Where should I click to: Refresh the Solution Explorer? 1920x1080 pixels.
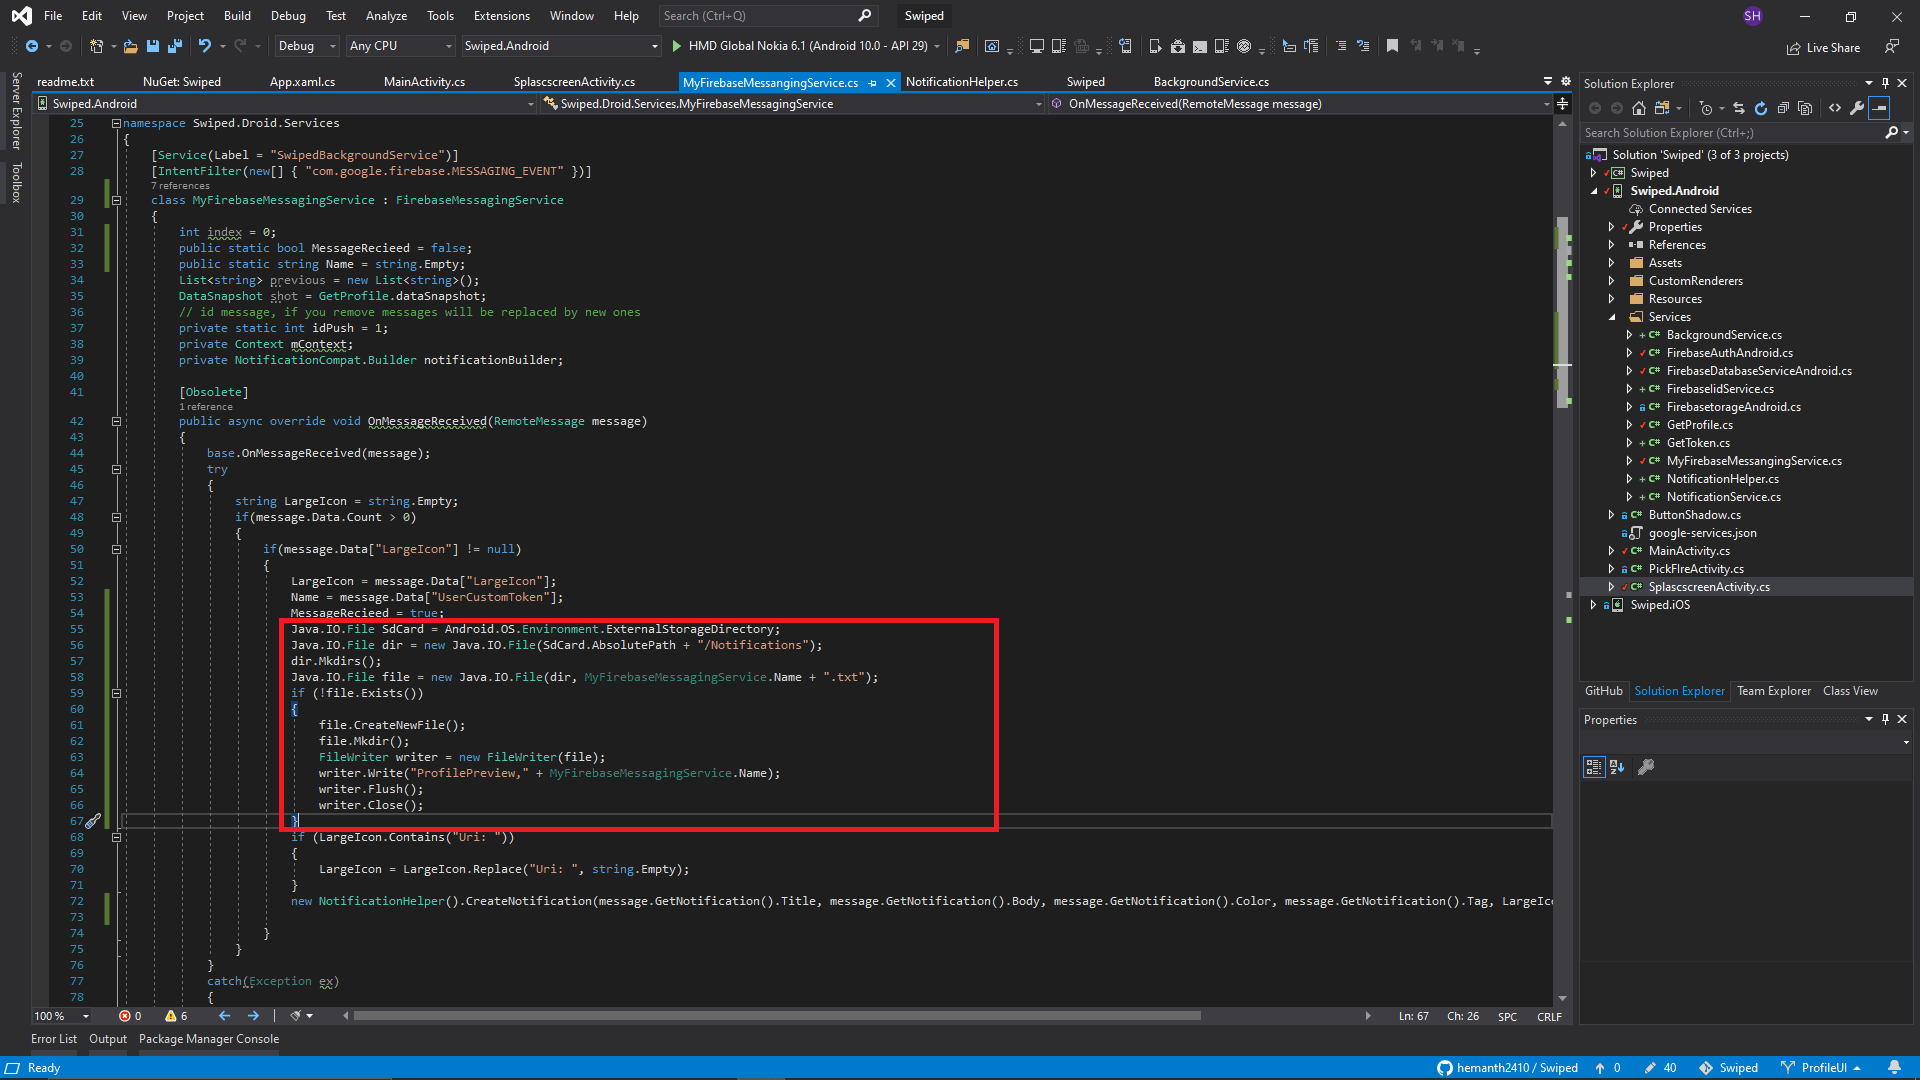coord(1760,108)
